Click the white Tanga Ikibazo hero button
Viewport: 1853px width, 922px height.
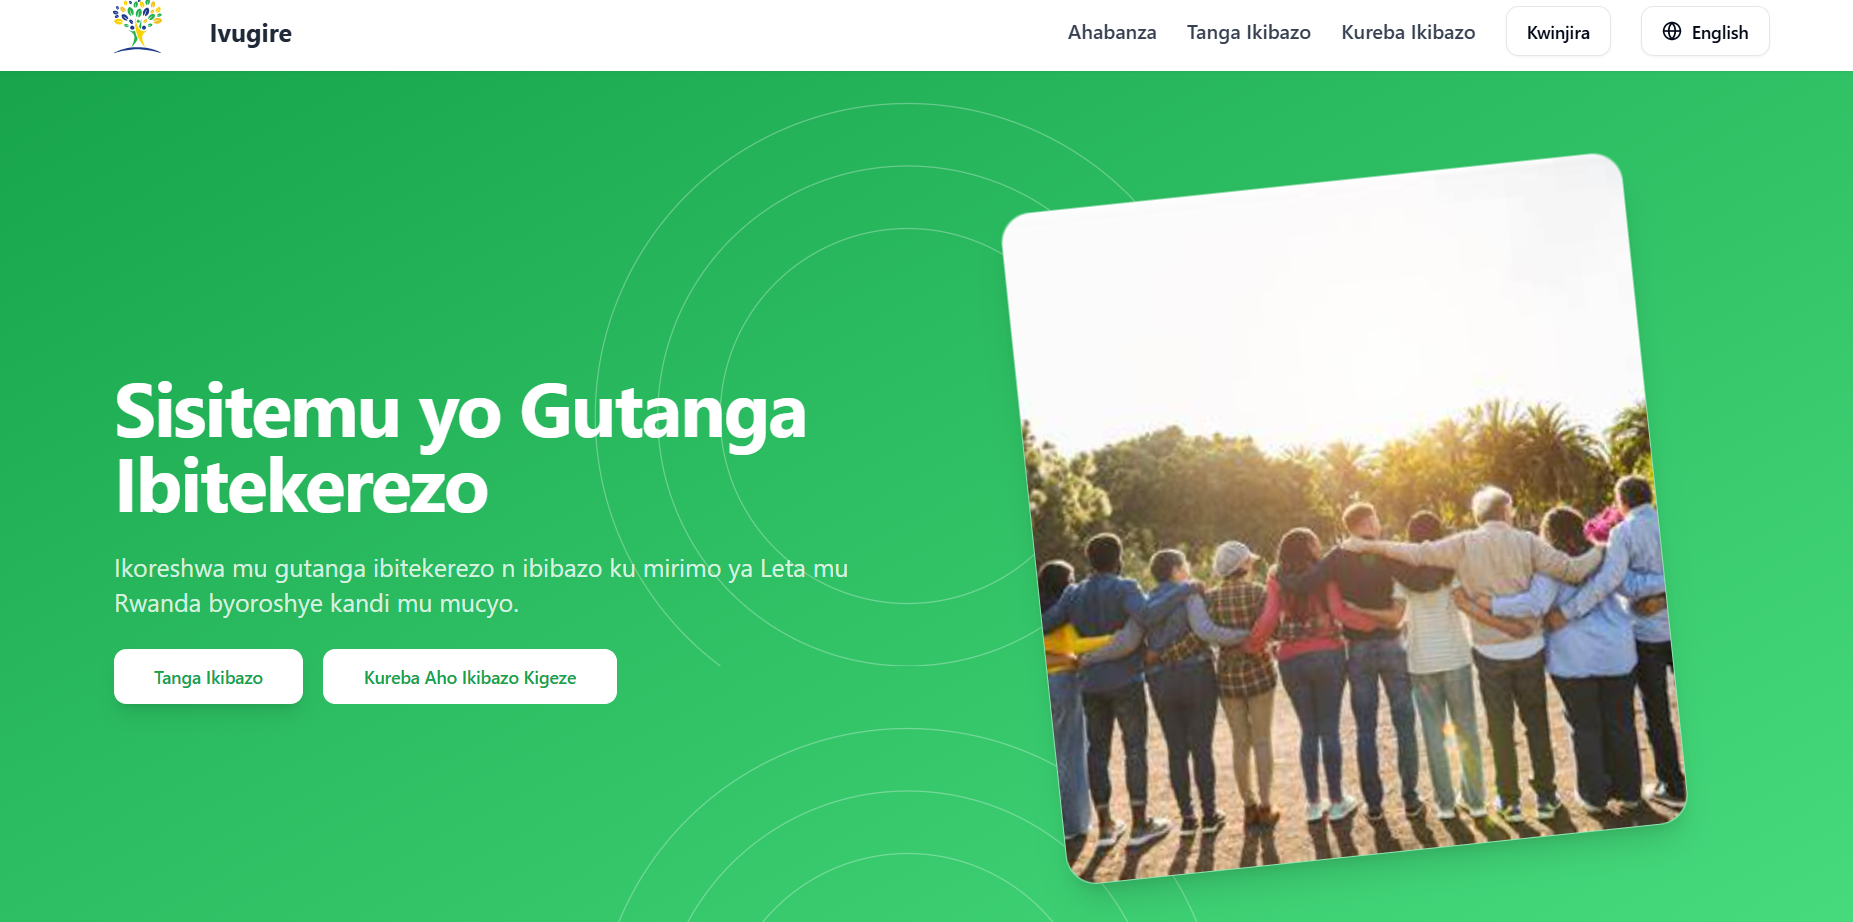tap(208, 677)
